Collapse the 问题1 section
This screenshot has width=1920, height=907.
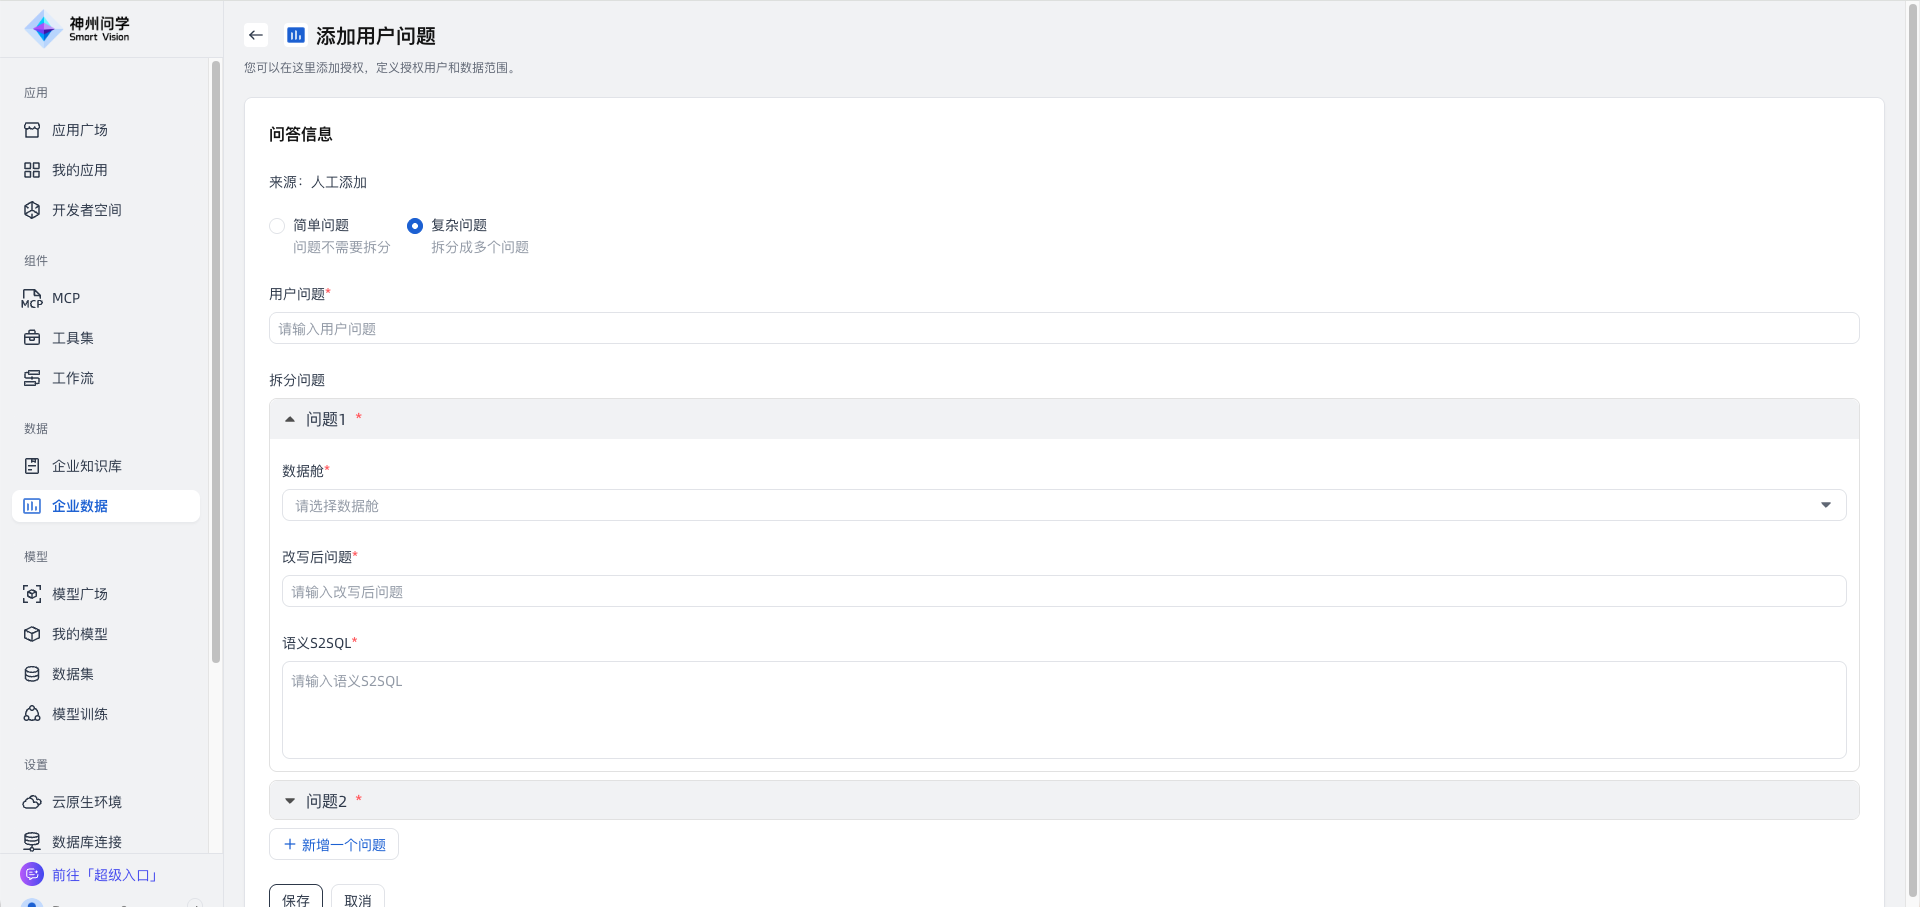[290, 420]
